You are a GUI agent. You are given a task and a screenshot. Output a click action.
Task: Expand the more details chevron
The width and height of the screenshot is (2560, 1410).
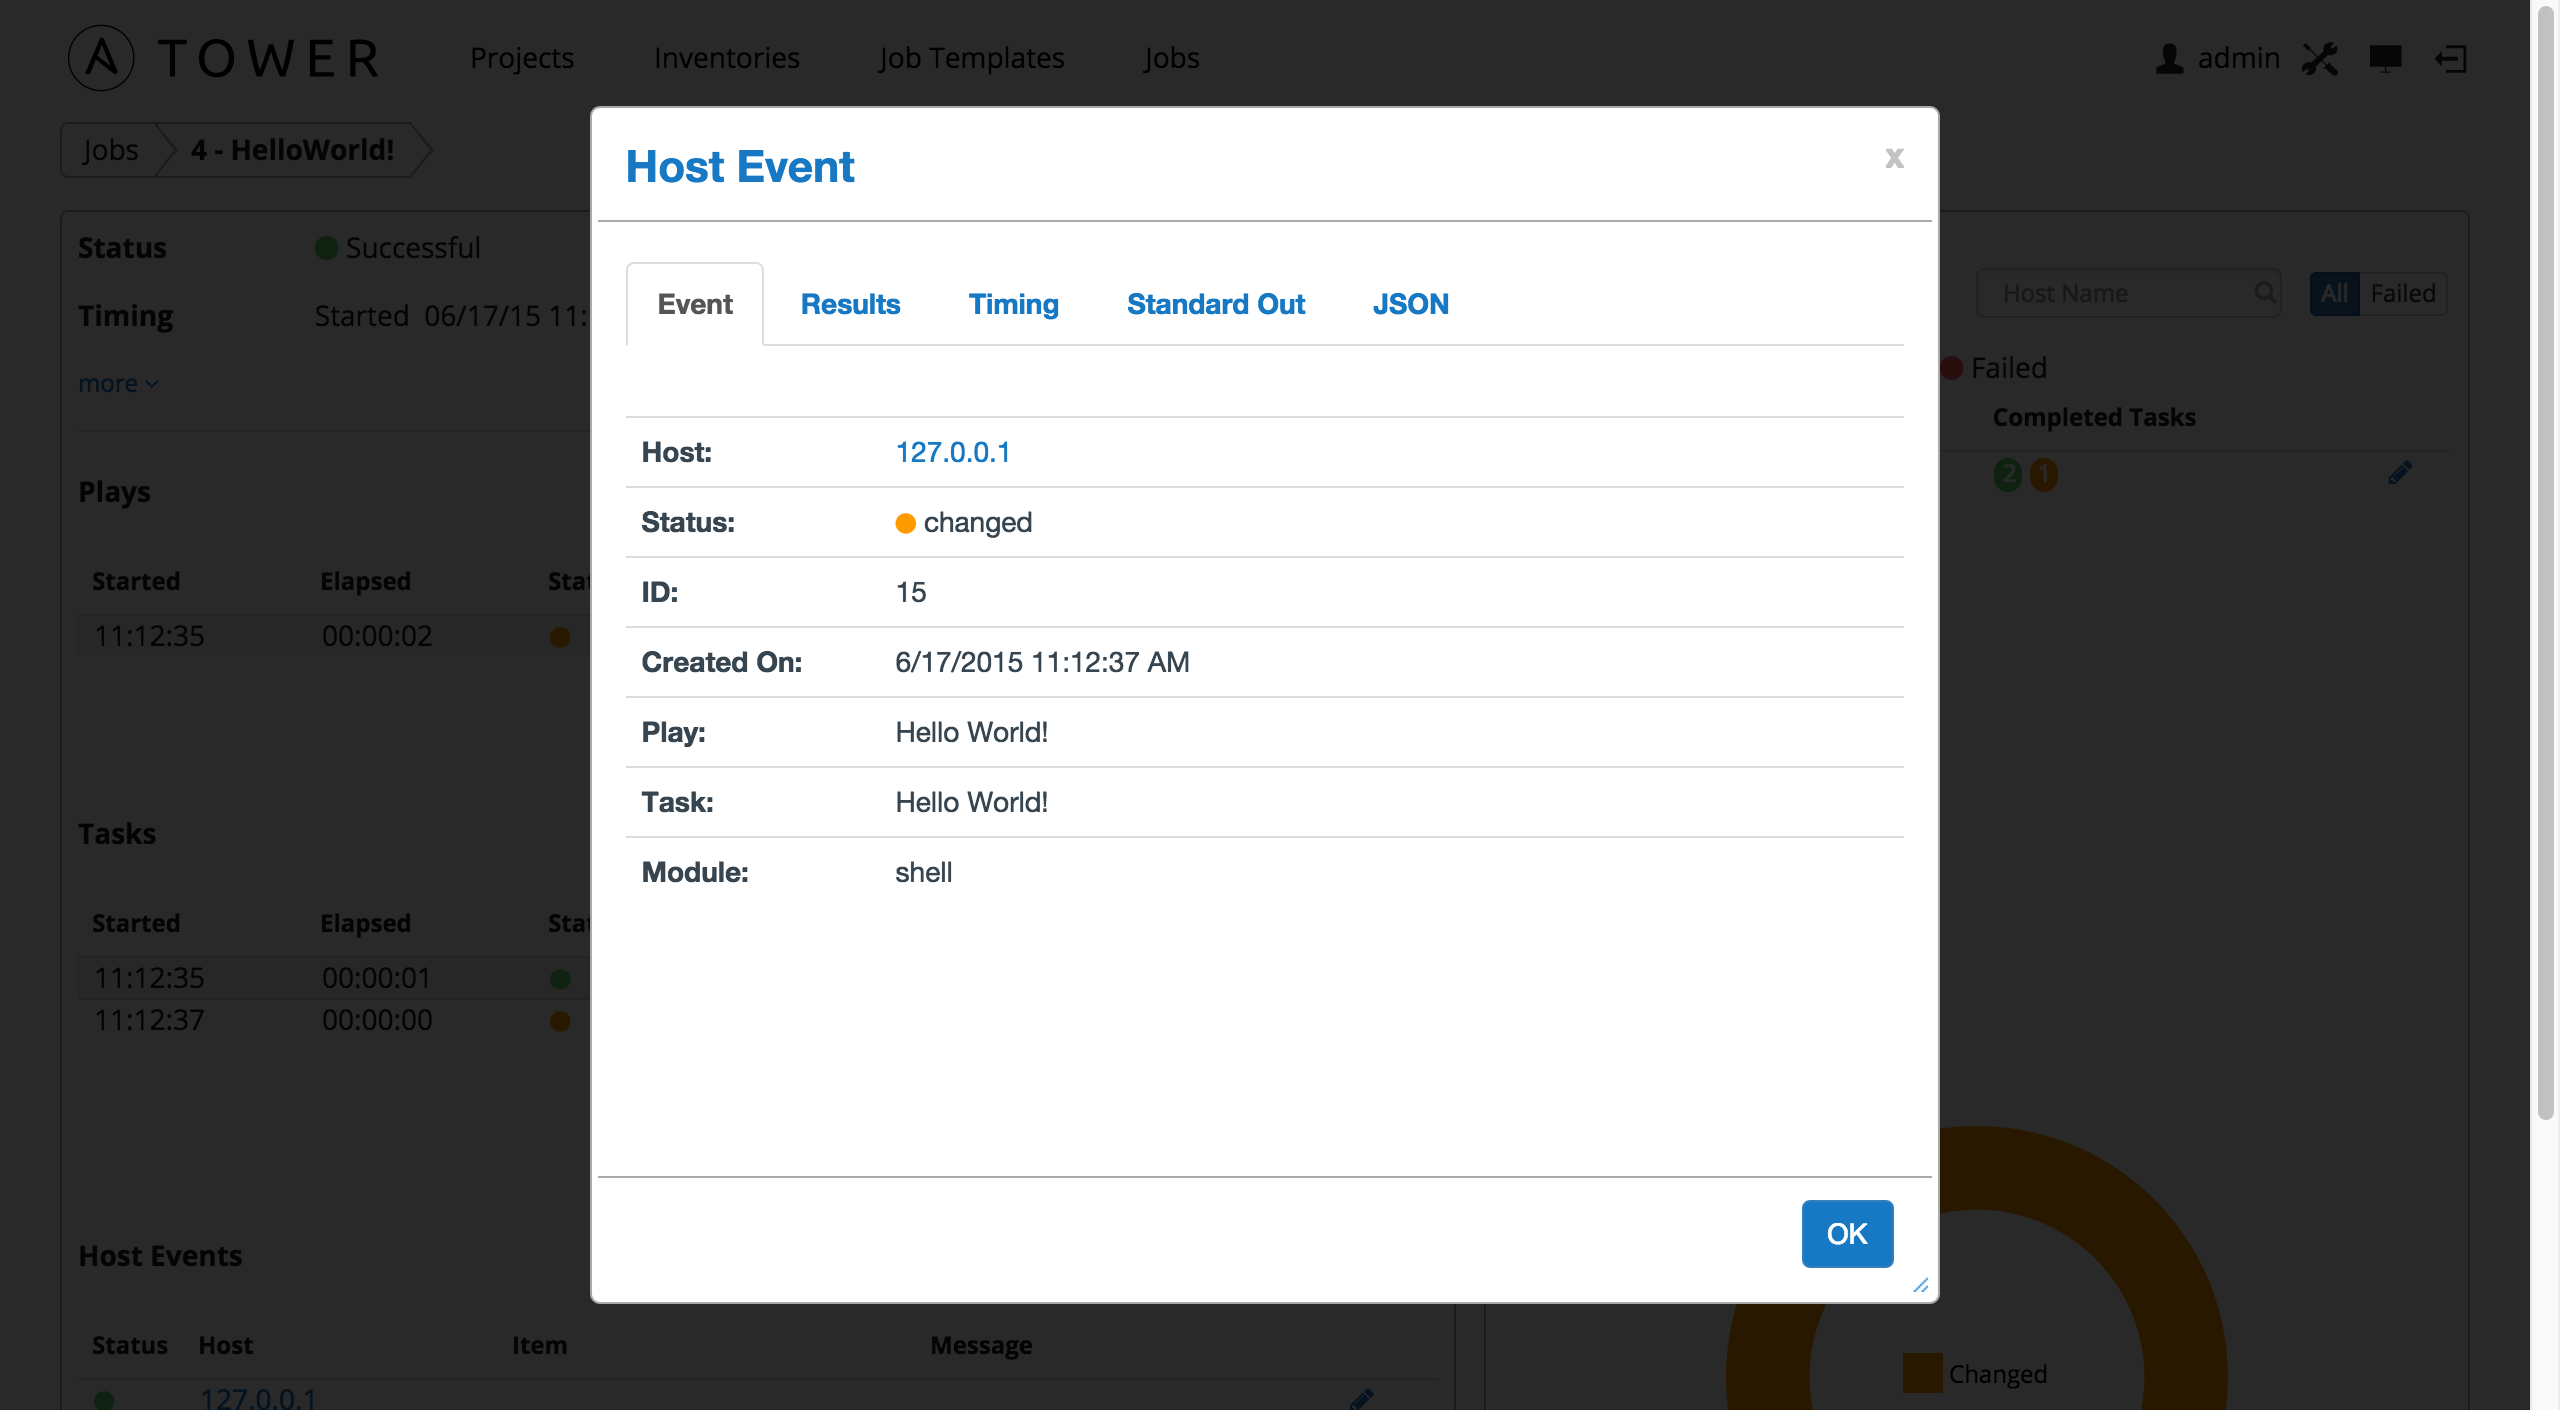[152, 384]
